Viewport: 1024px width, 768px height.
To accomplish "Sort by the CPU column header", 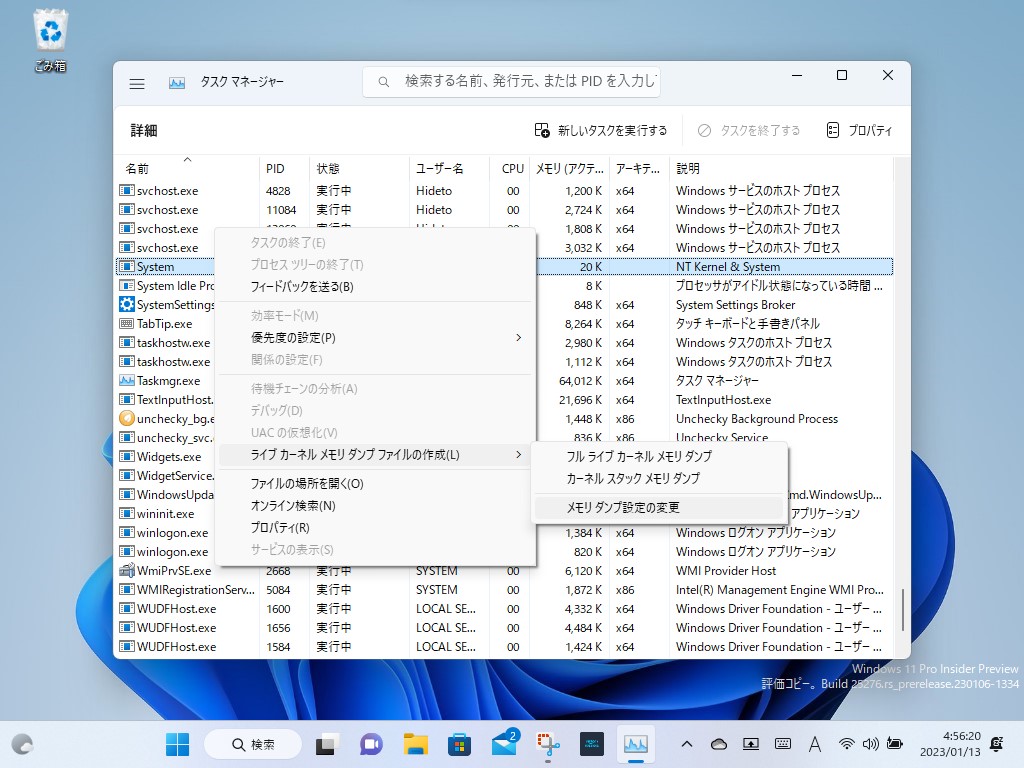I will click(509, 168).
